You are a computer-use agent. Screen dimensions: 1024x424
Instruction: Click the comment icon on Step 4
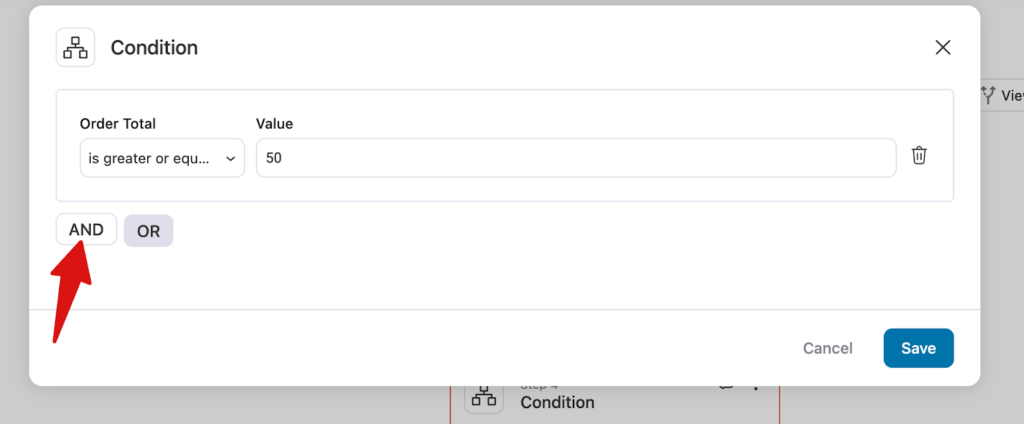[727, 386]
